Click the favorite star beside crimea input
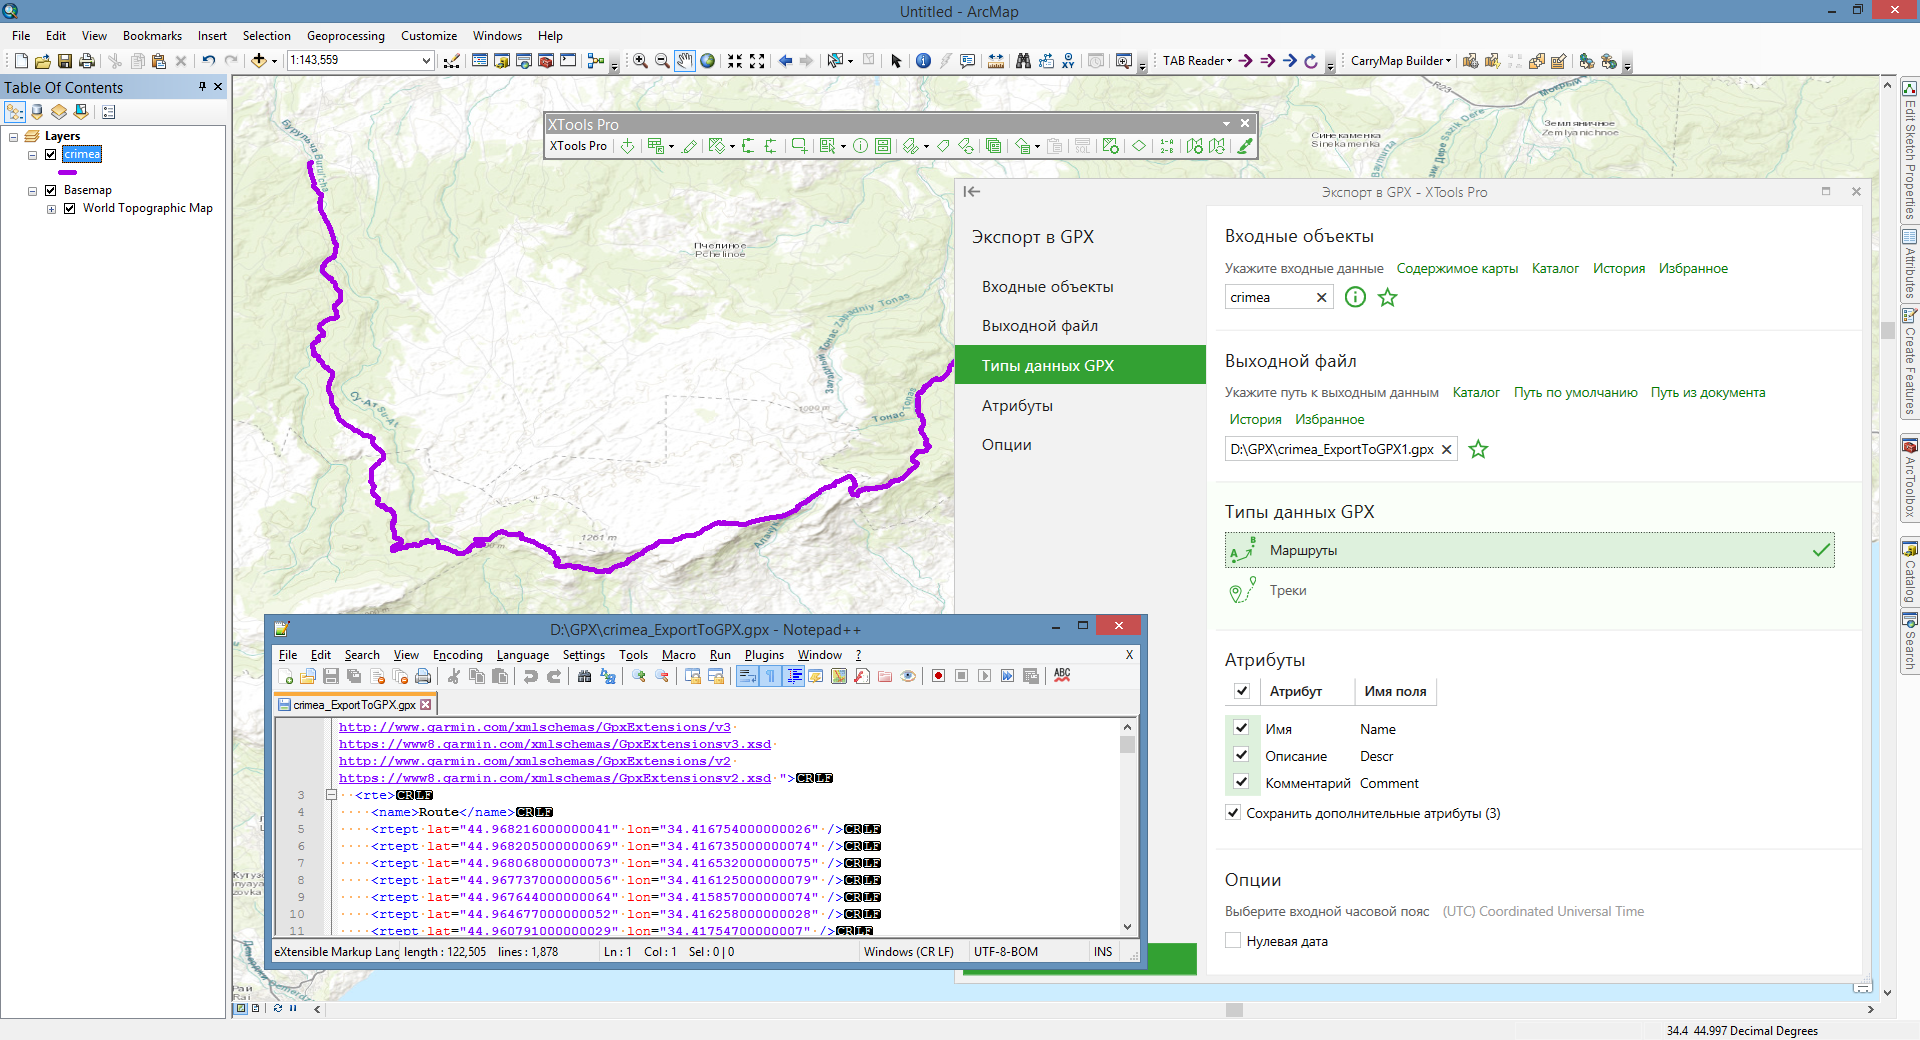 1387,297
